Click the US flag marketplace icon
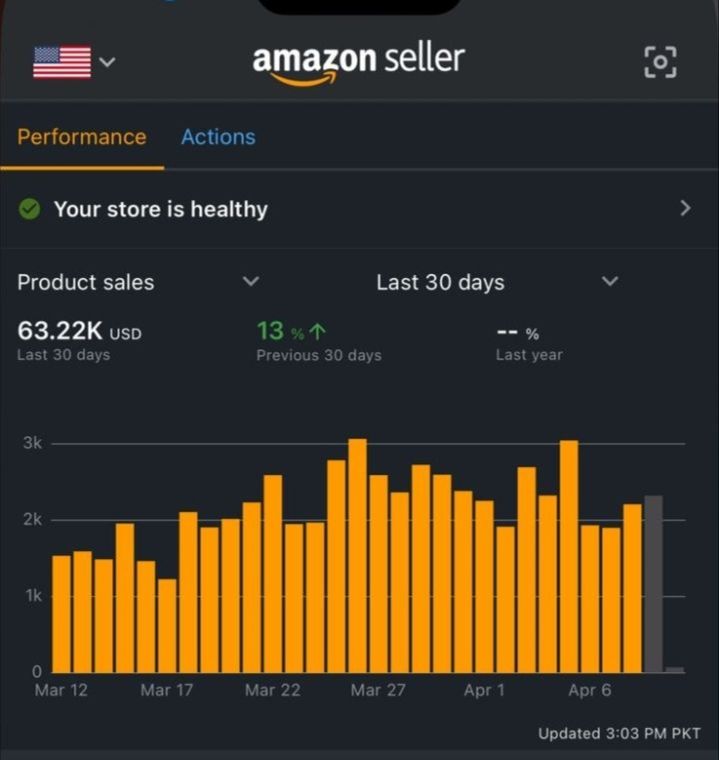Image resolution: width=719 pixels, height=760 pixels. pyautogui.click(x=62, y=62)
